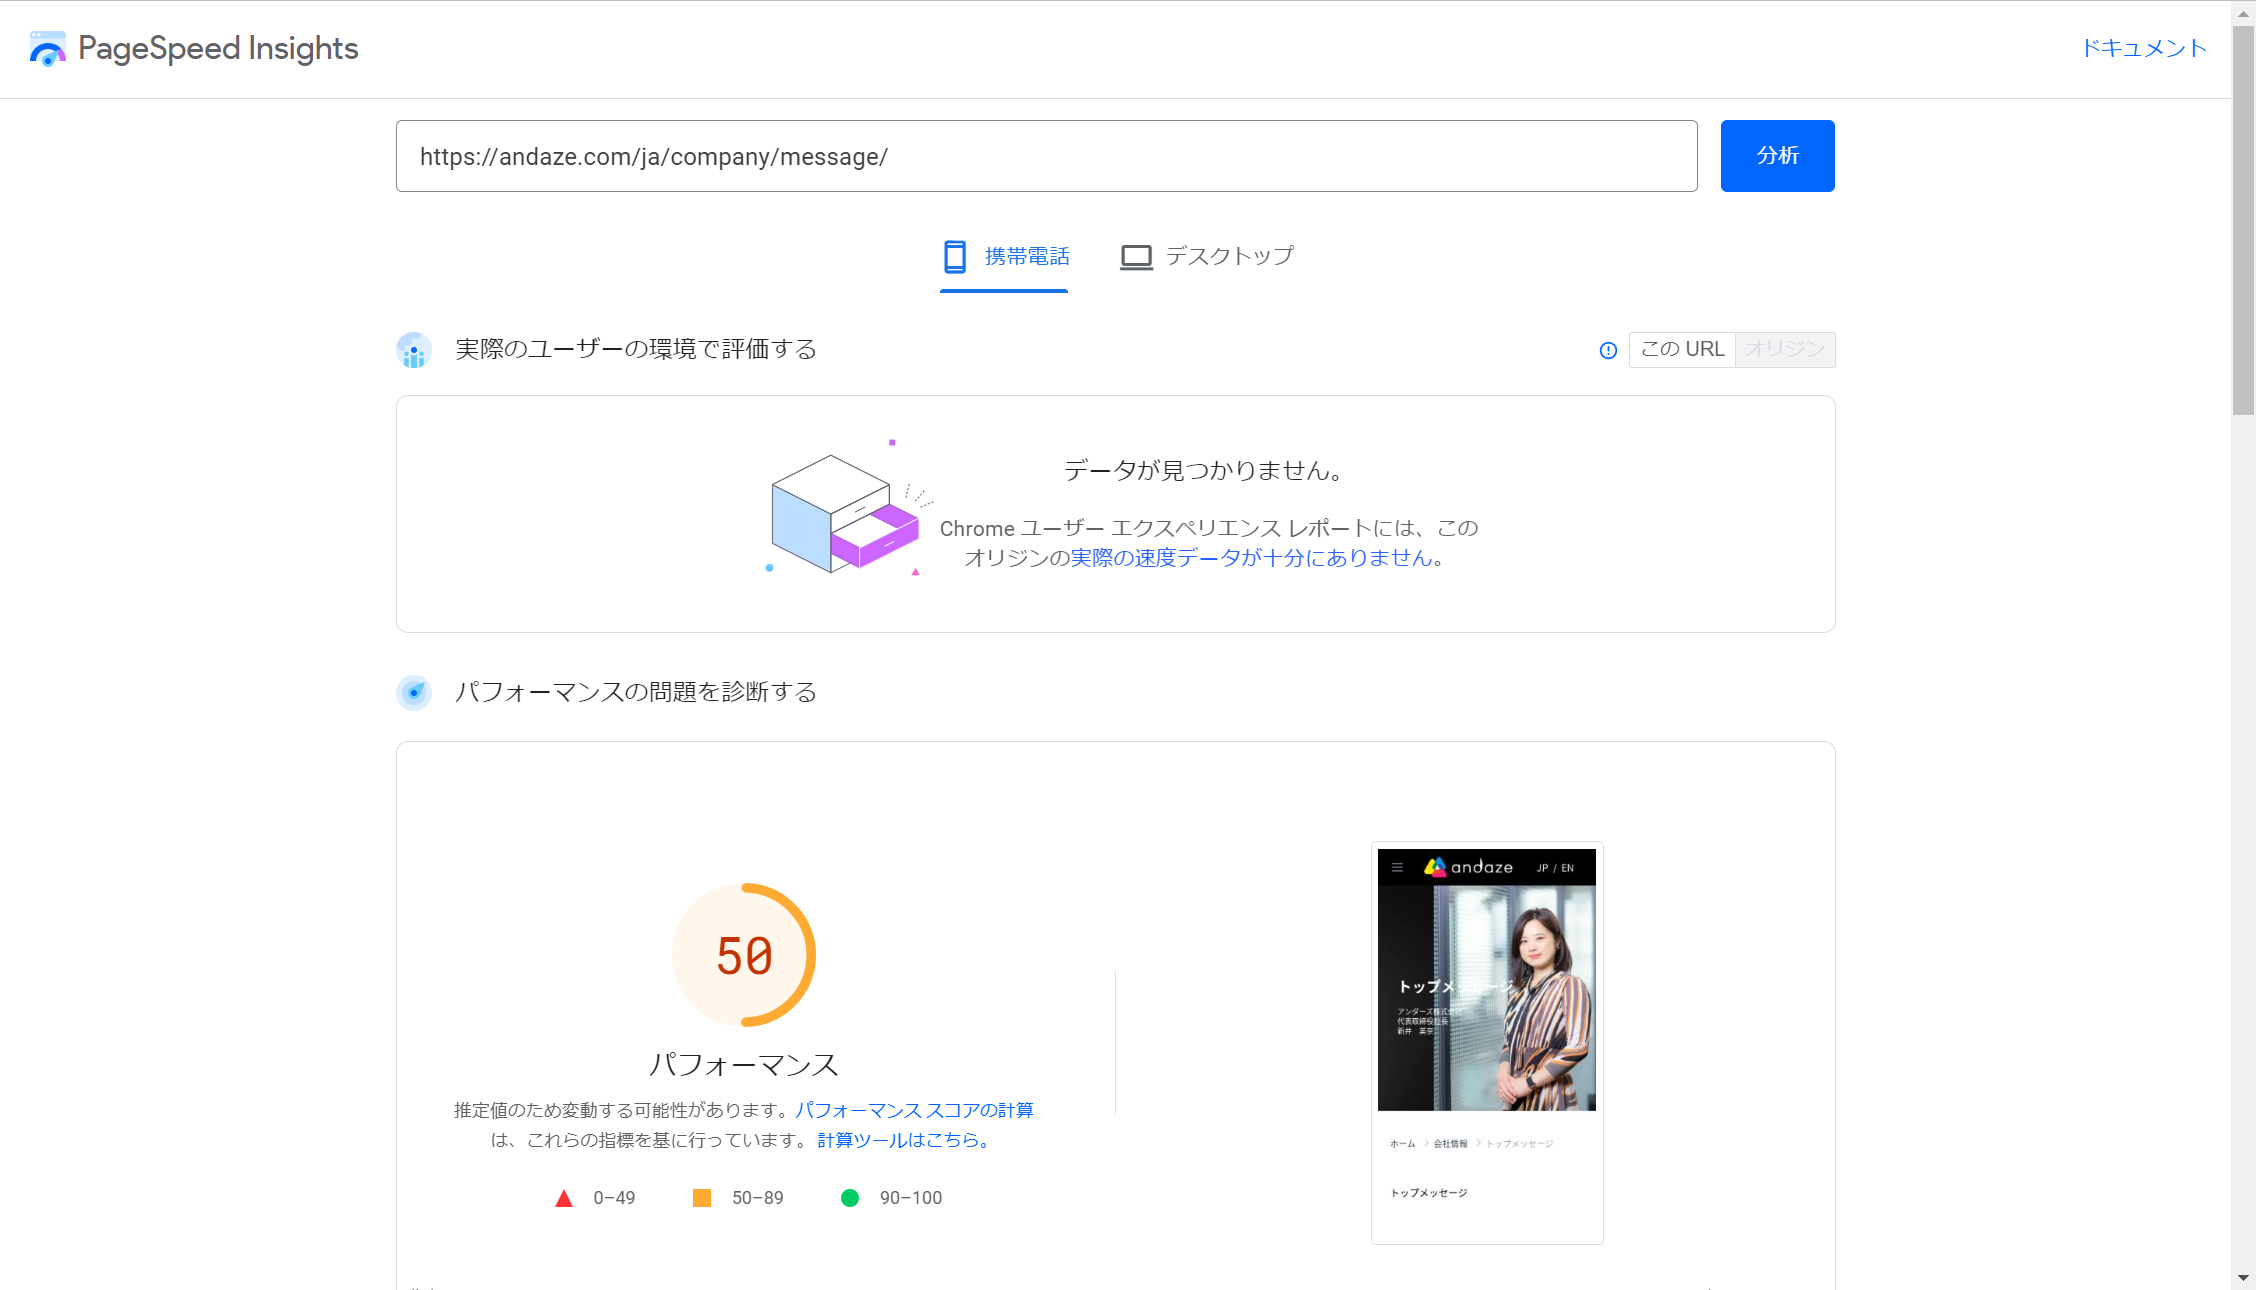This screenshot has height=1290, width=2256.
Task: Click the field data users icon
Action: [x=413, y=350]
